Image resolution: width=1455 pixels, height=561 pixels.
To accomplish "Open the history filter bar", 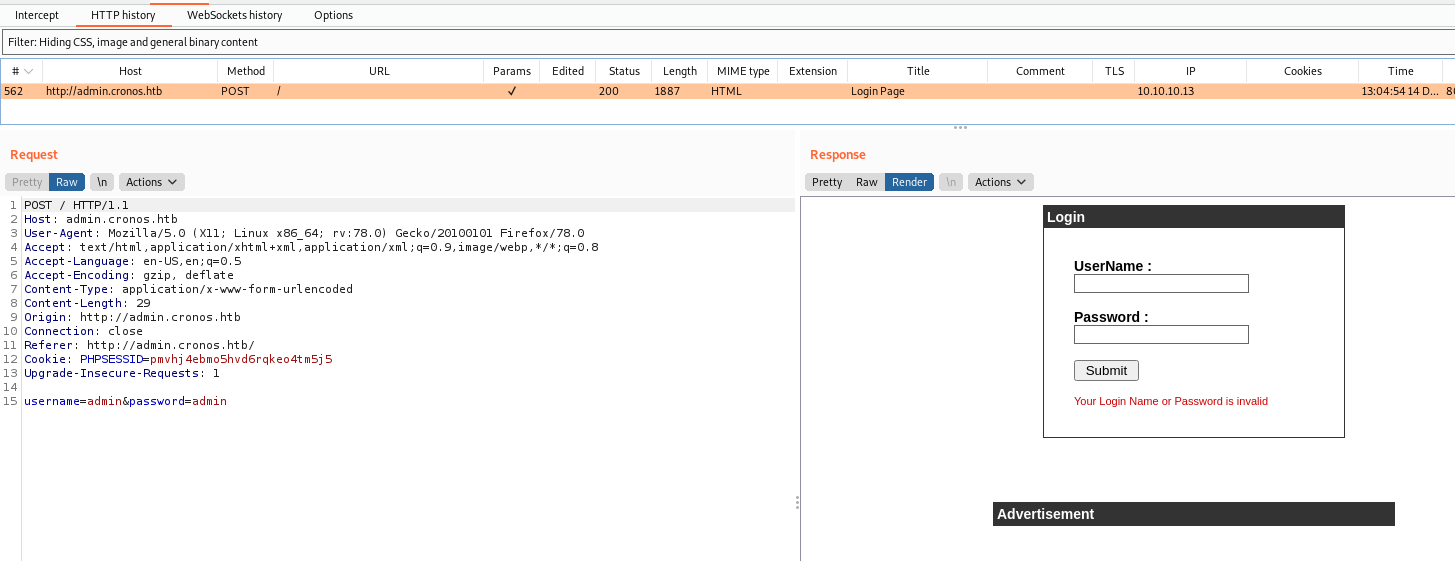I will coord(727,42).
